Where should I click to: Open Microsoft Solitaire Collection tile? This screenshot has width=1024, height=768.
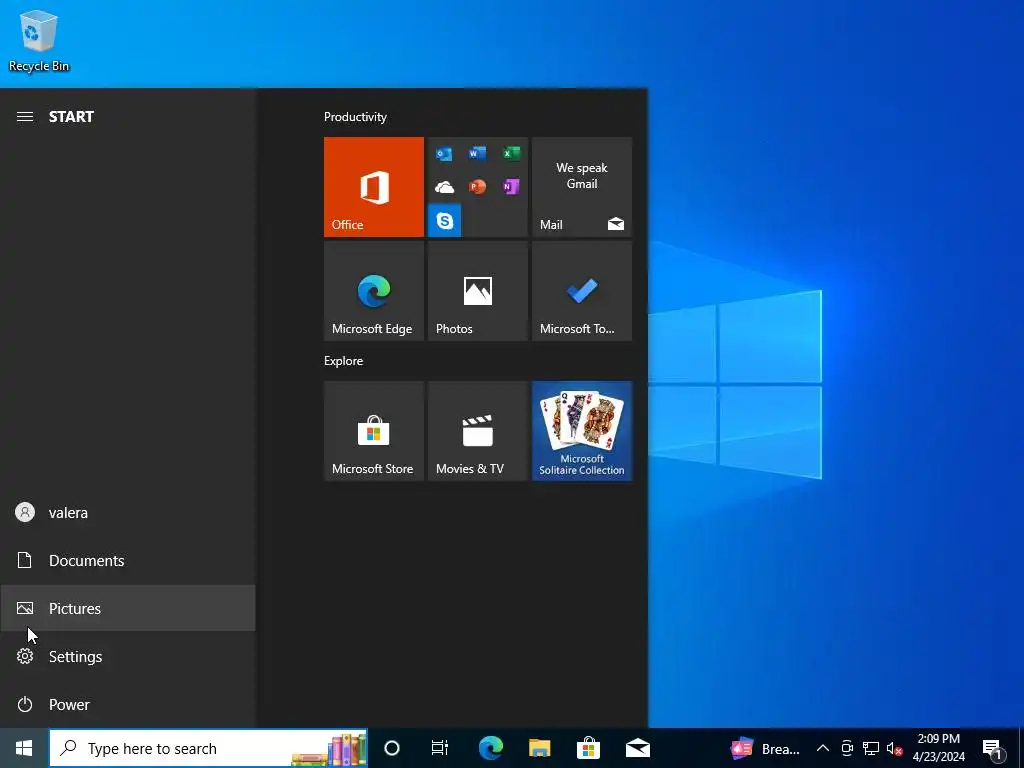pos(582,431)
